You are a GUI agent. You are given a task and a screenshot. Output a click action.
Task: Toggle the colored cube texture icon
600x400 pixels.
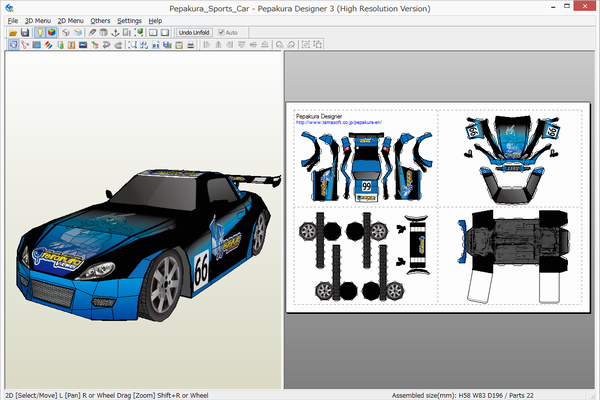(52, 33)
